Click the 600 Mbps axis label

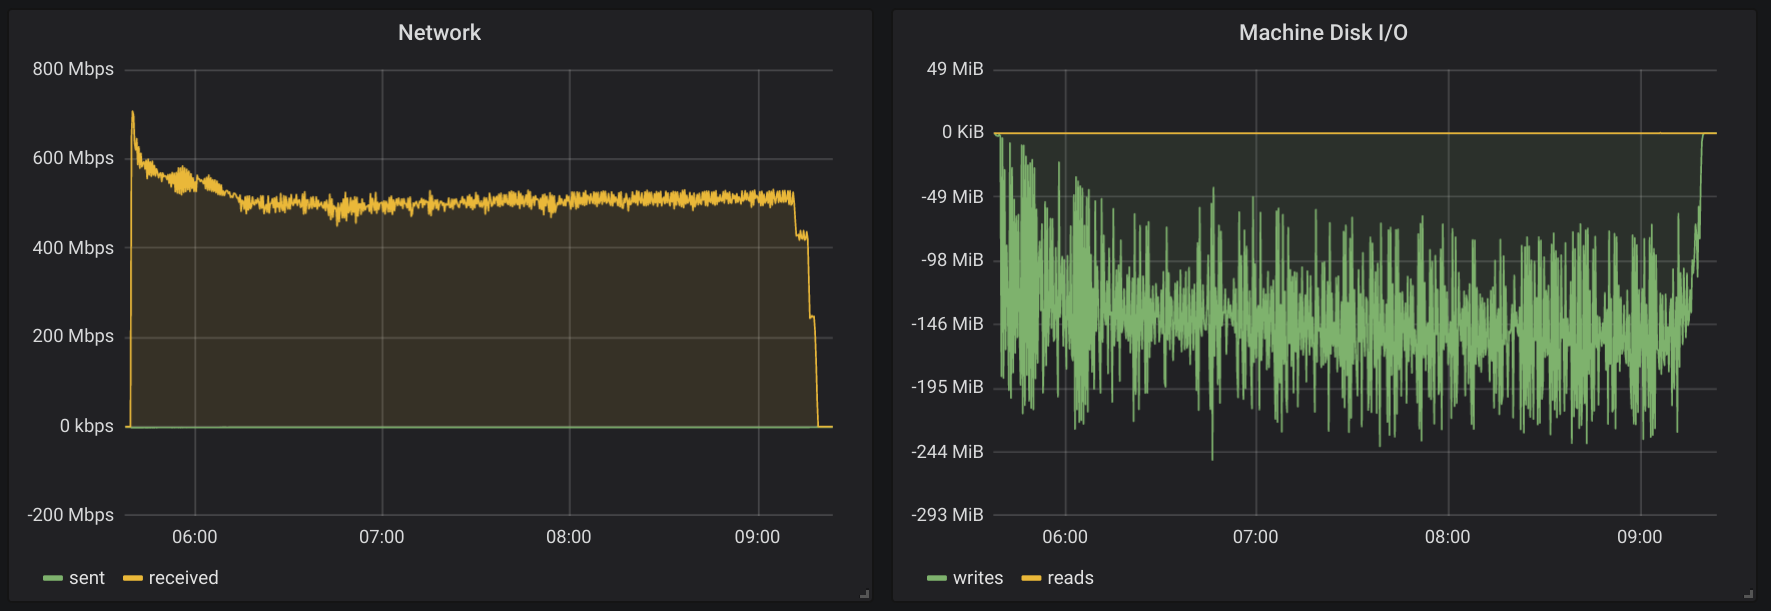(73, 158)
